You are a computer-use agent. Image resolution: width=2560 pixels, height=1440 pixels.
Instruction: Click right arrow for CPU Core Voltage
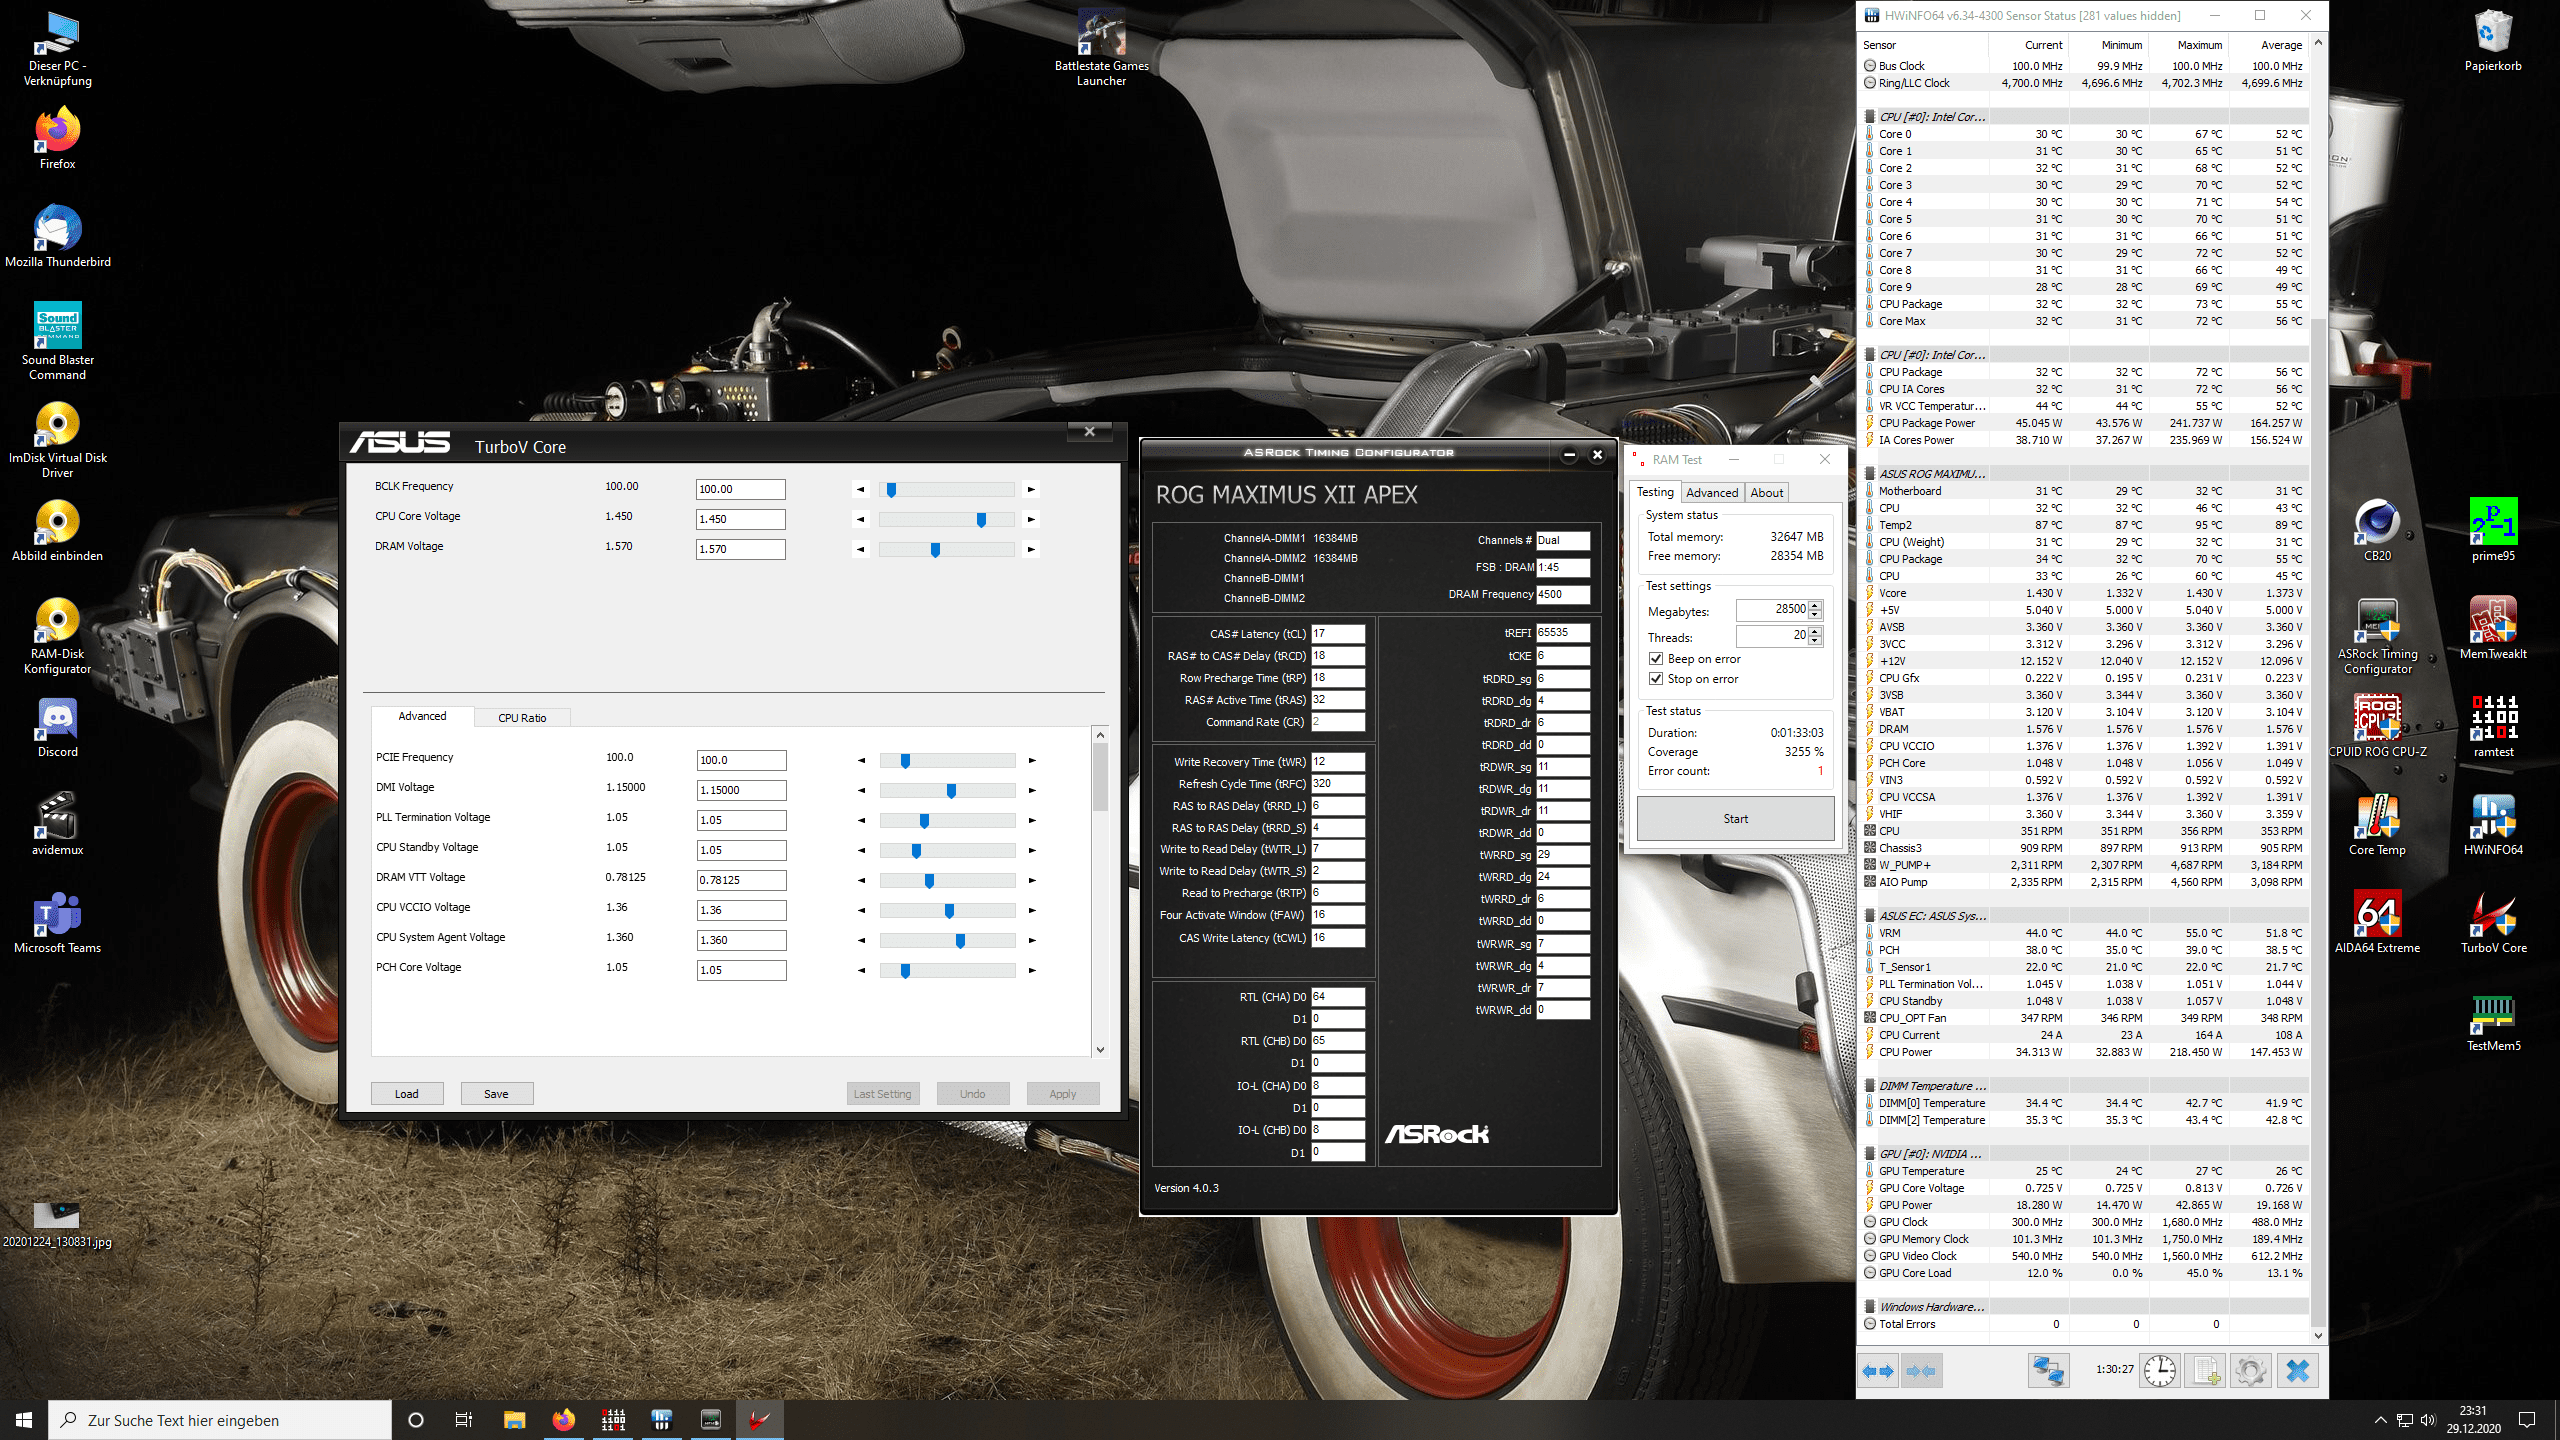point(1031,519)
